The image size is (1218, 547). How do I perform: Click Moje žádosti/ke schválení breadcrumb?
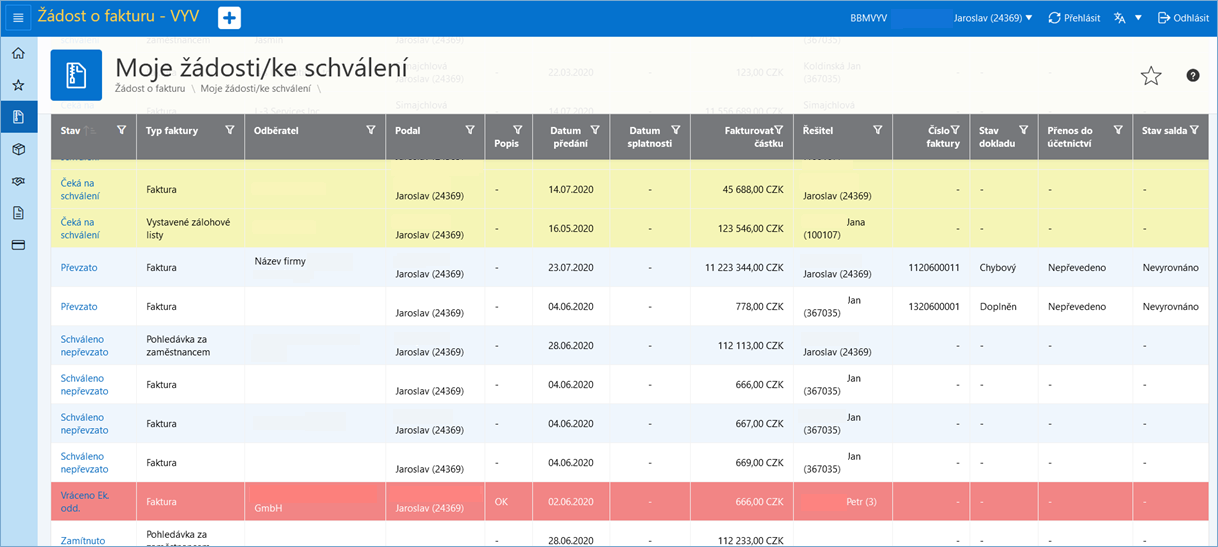tap(255, 89)
